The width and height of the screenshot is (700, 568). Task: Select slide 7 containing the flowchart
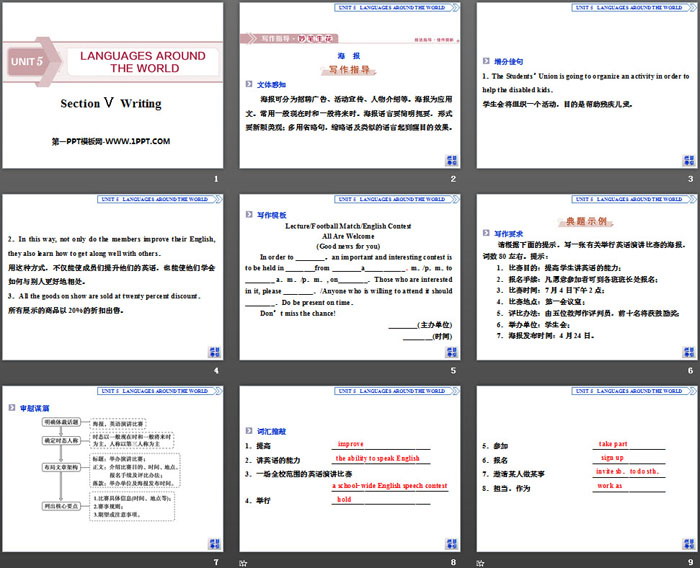point(112,469)
